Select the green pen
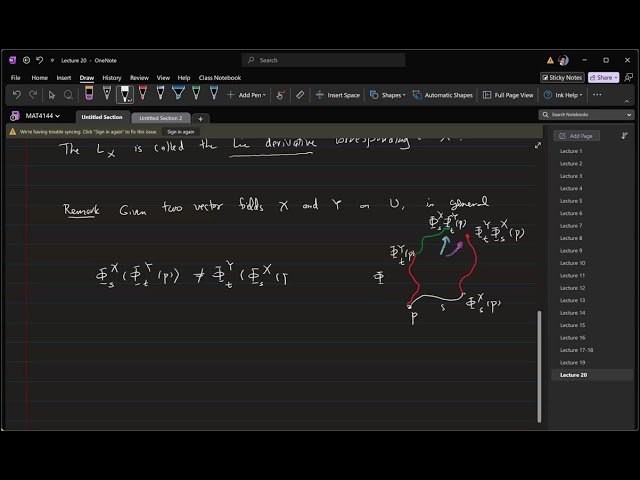Image resolution: width=640 pixels, height=480 pixels. (x=196, y=94)
